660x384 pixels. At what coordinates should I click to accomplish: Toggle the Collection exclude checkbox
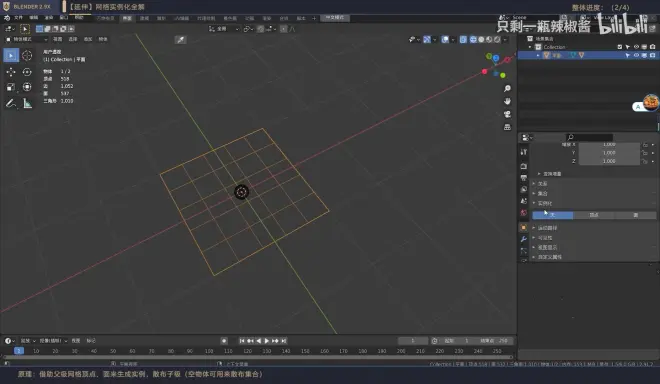pos(620,47)
